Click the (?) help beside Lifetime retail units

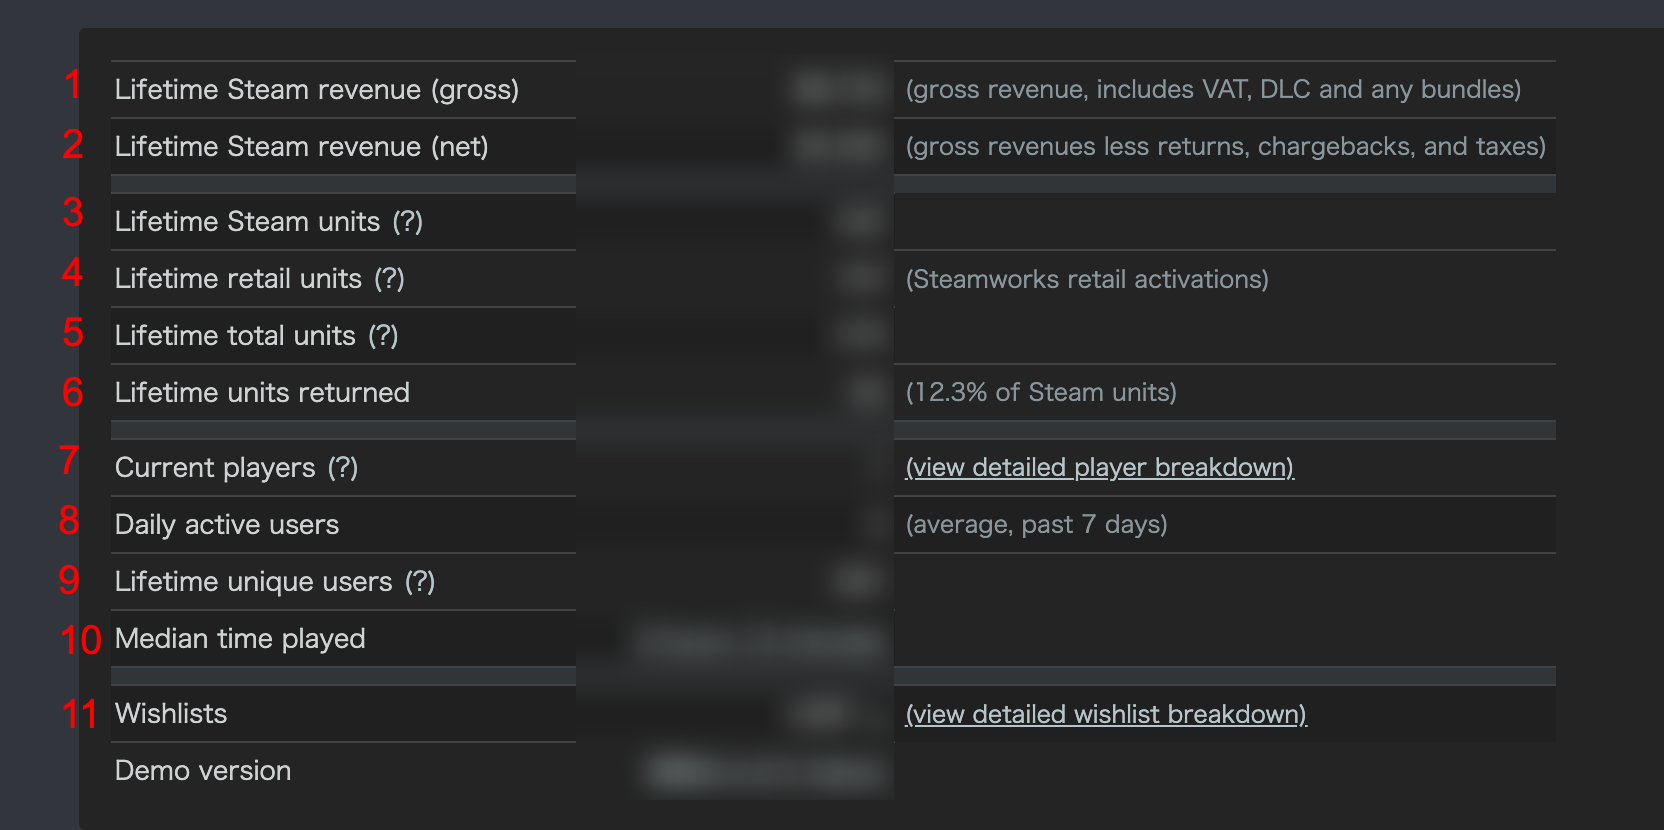(x=389, y=279)
